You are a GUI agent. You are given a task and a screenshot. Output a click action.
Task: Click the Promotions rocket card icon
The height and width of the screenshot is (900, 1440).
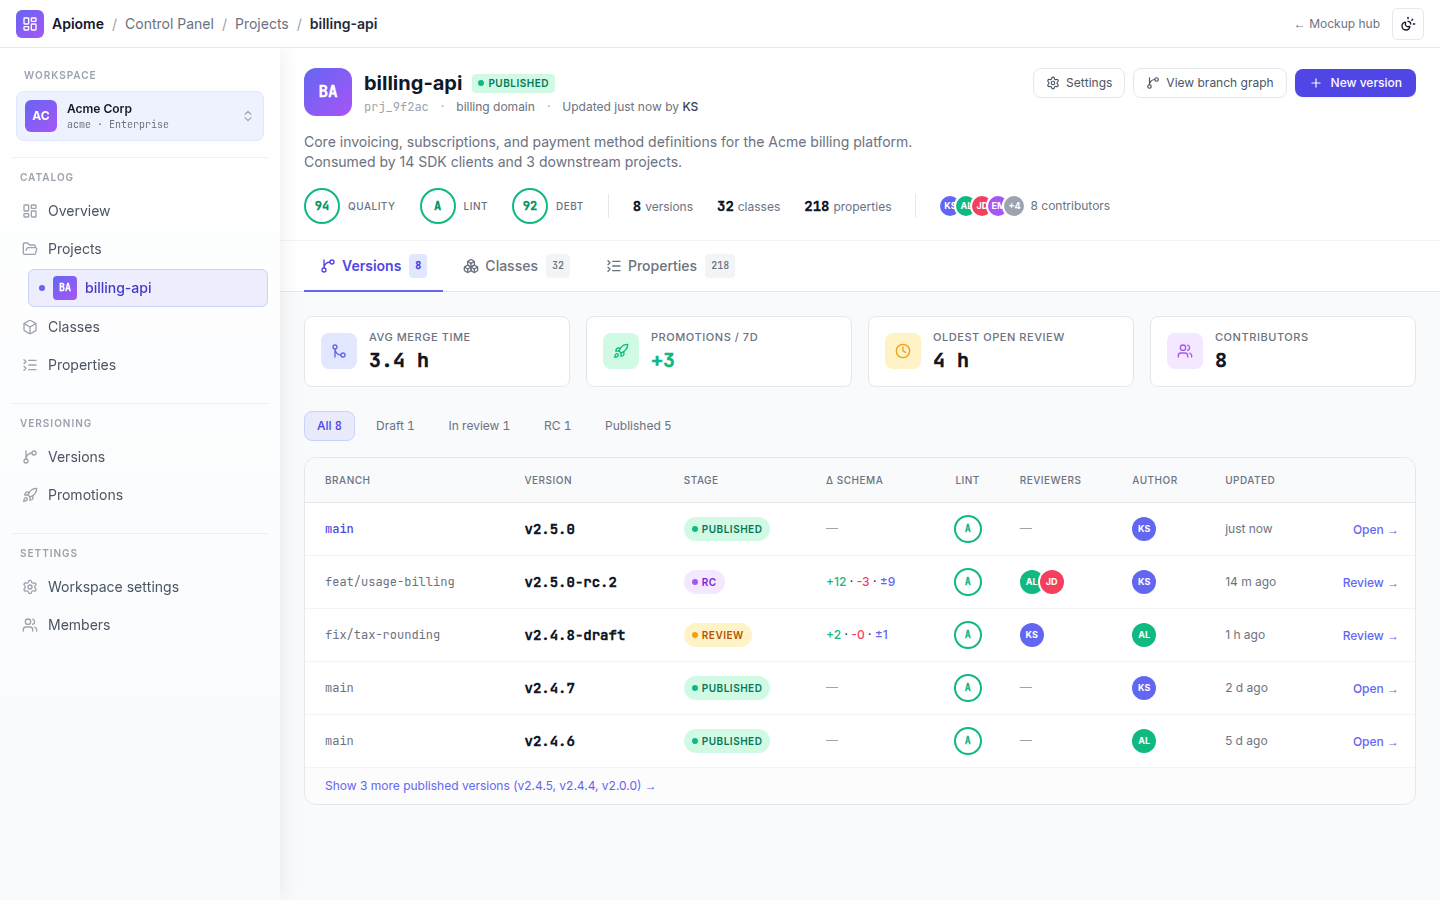pos(621,351)
